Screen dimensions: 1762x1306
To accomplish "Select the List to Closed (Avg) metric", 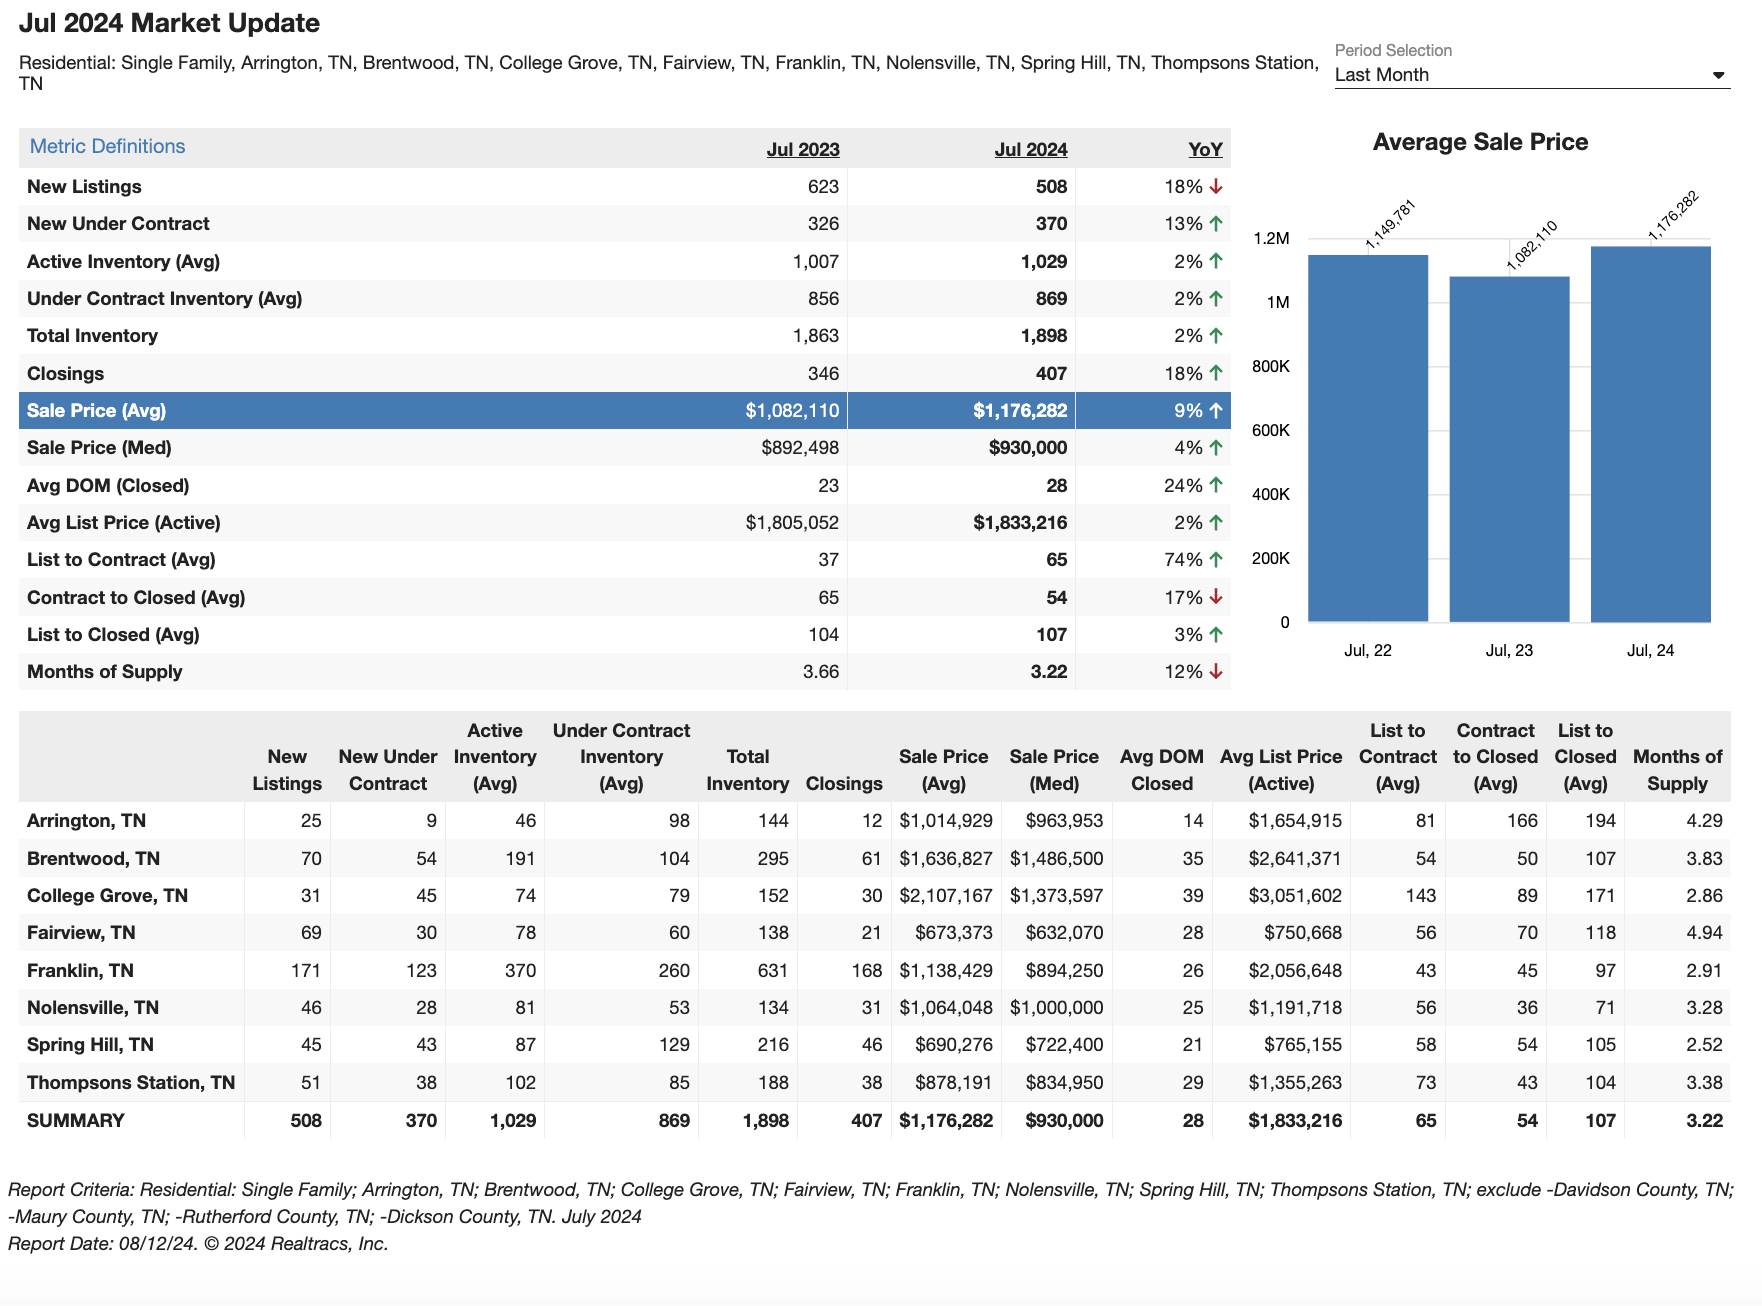I will point(625,634).
